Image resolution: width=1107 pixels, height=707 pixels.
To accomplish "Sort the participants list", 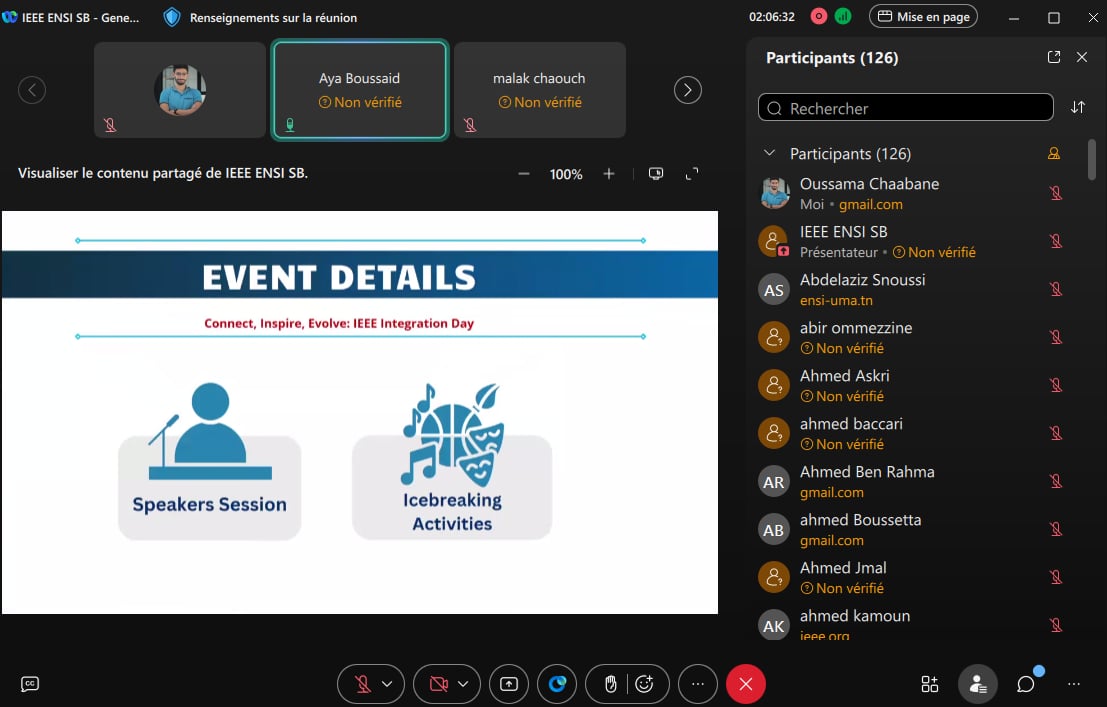I will point(1077,107).
